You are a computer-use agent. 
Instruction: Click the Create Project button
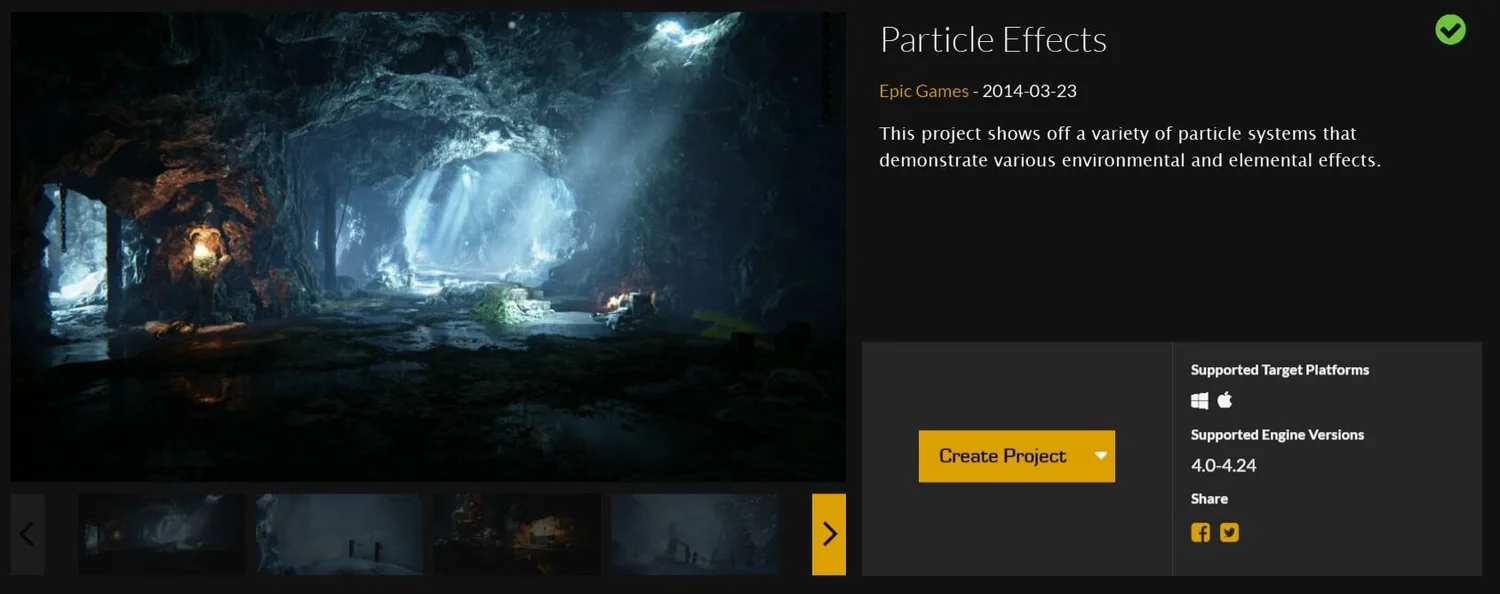coord(1002,455)
